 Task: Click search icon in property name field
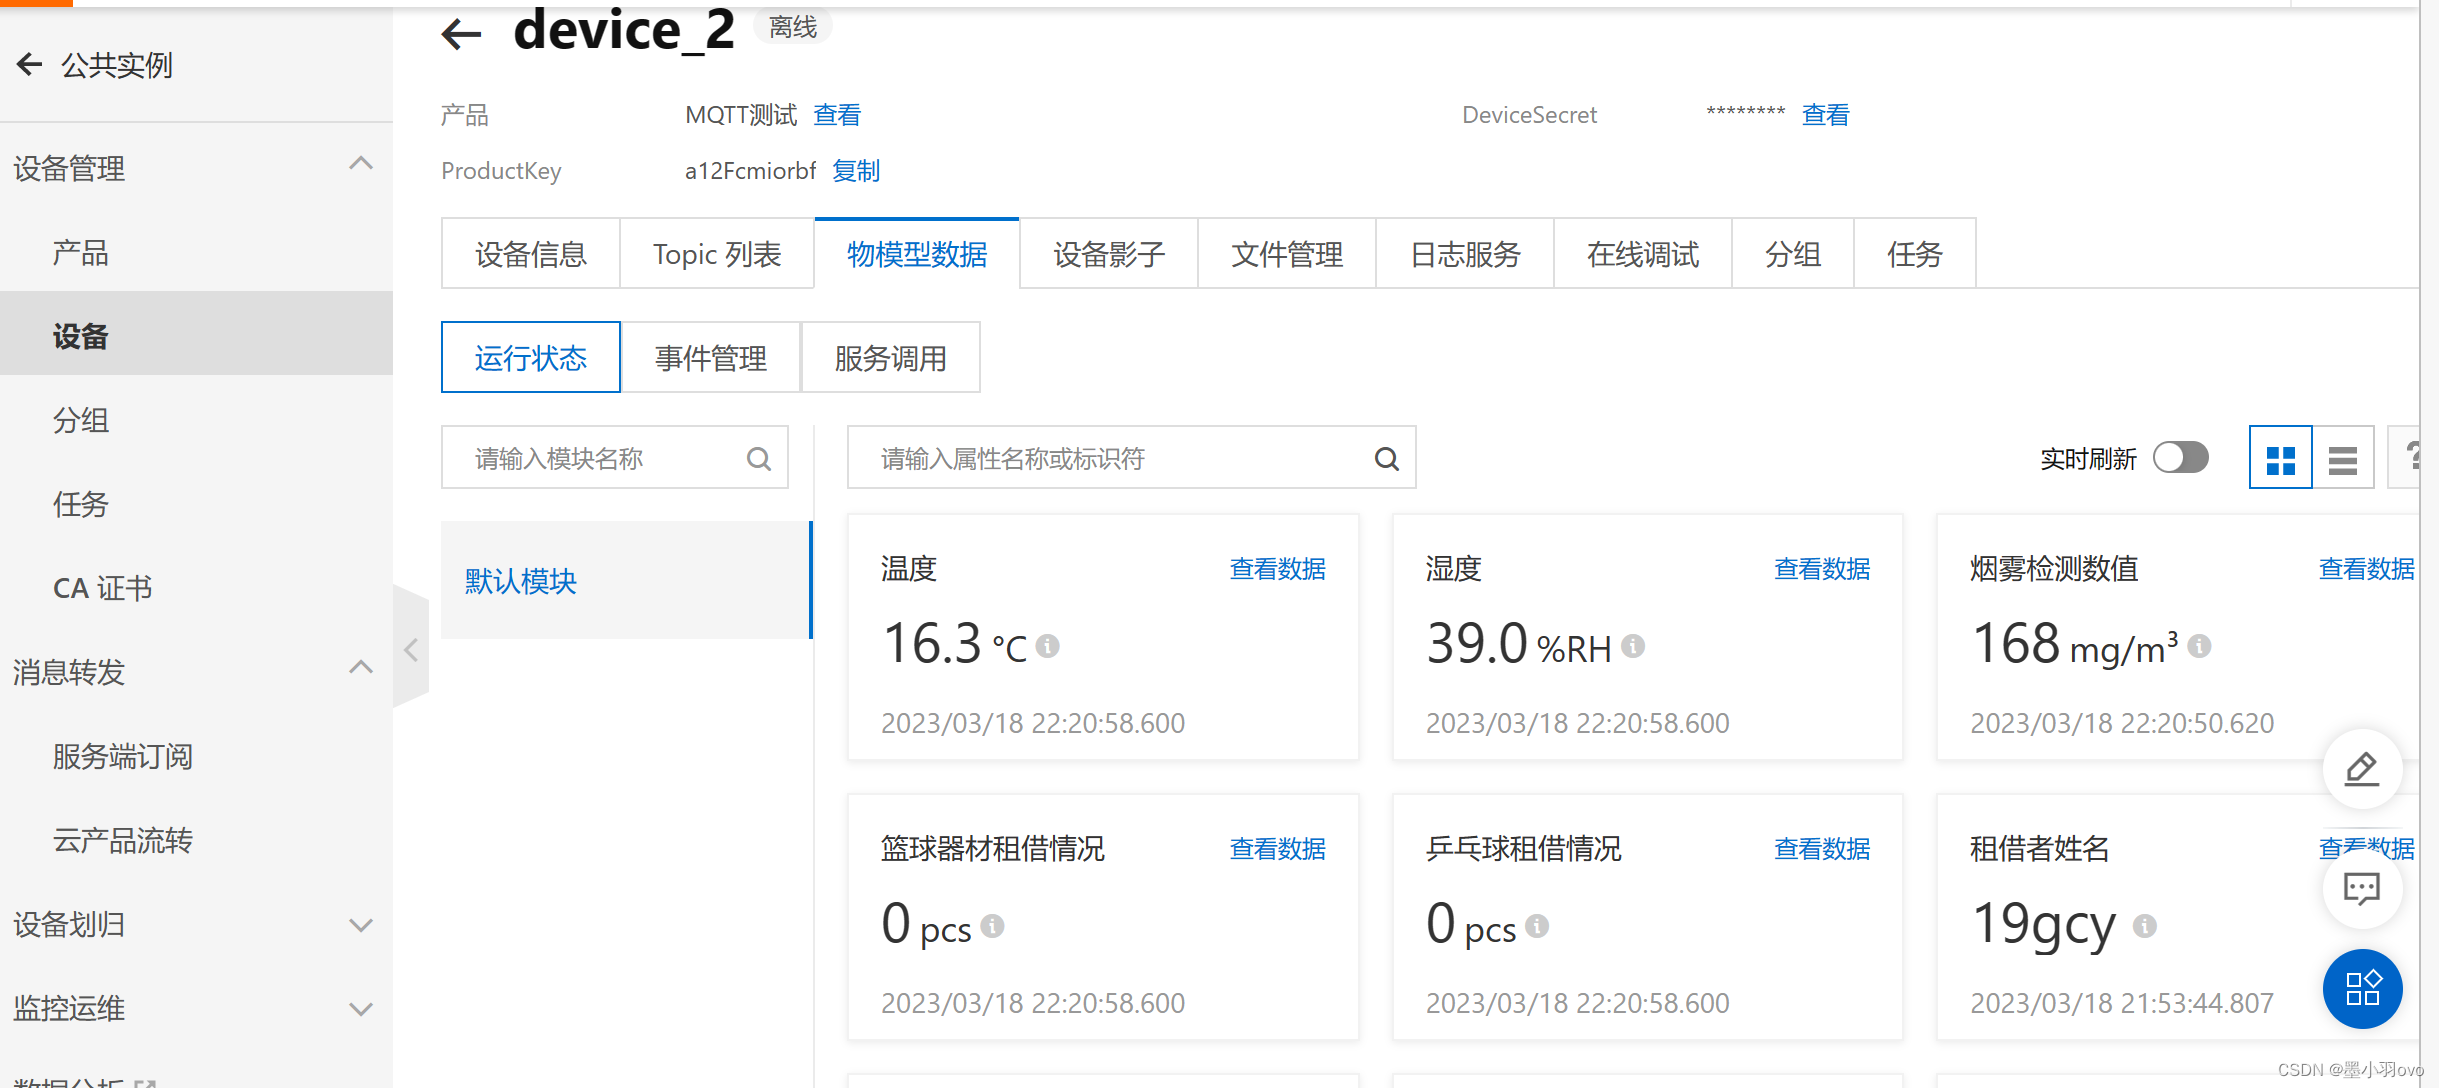[1386, 459]
